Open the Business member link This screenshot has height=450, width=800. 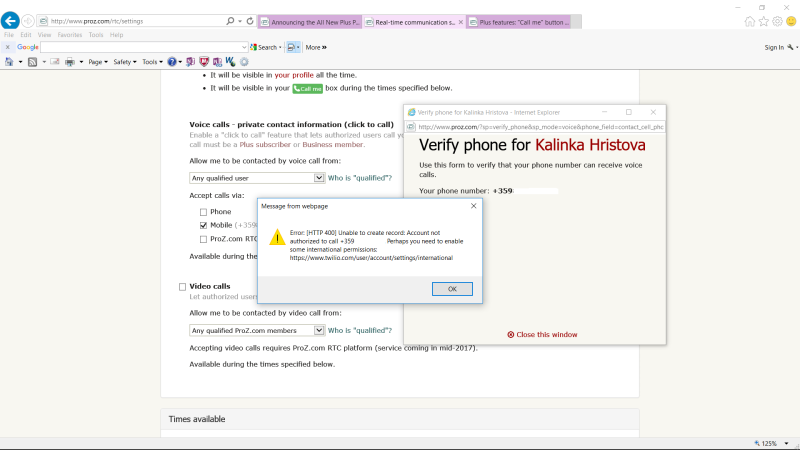tap(333, 144)
